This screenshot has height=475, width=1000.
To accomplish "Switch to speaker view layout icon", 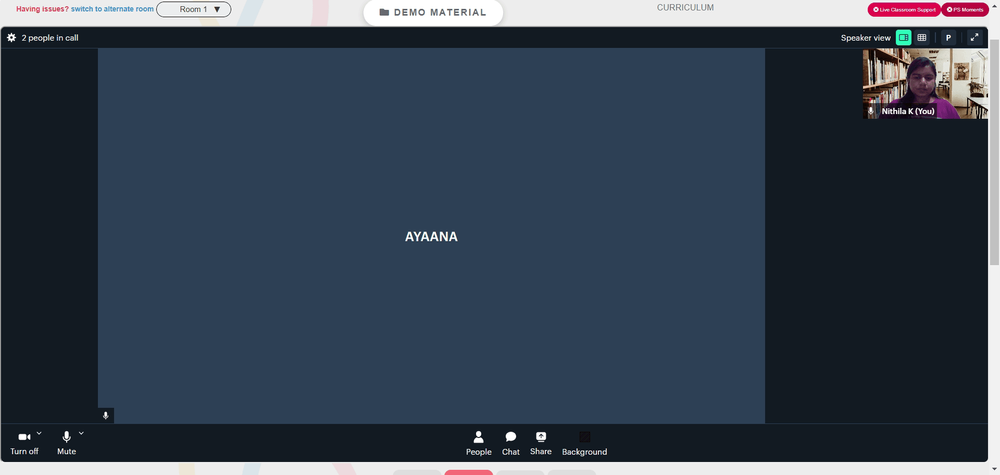I will pos(903,38).
